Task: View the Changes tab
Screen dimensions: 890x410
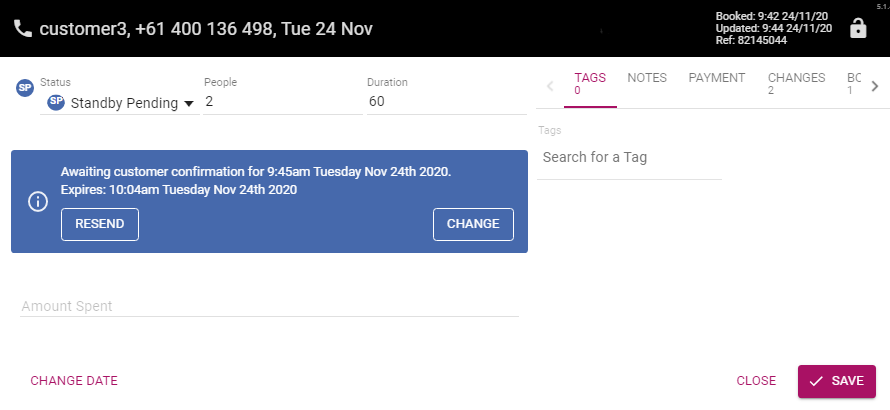Action: point(796,83)
